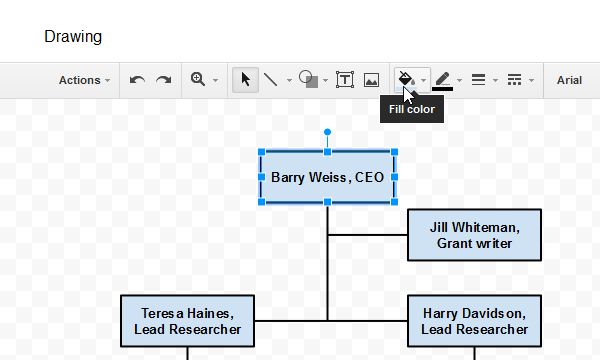Open the Line color pencil icon
The image size is (600, 360).
click(442, 81)
